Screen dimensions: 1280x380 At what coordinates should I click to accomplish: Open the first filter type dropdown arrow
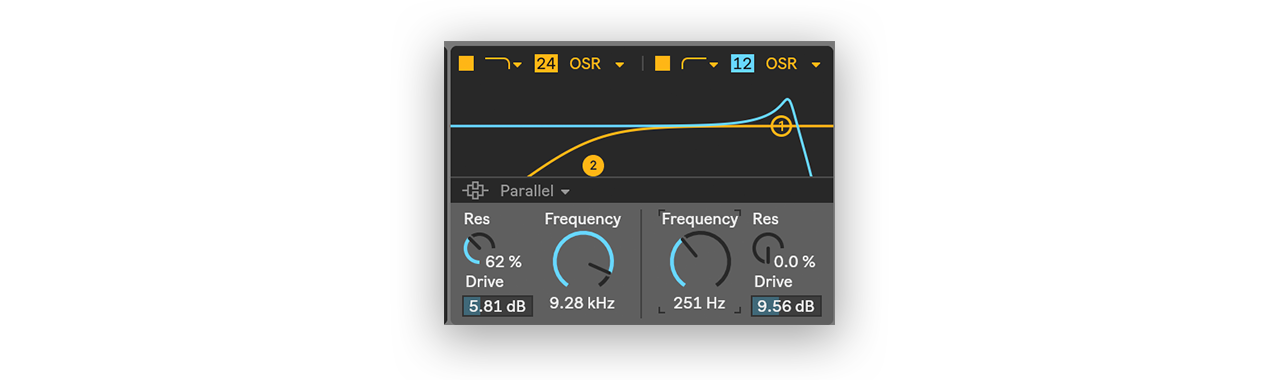click(518, 65)
